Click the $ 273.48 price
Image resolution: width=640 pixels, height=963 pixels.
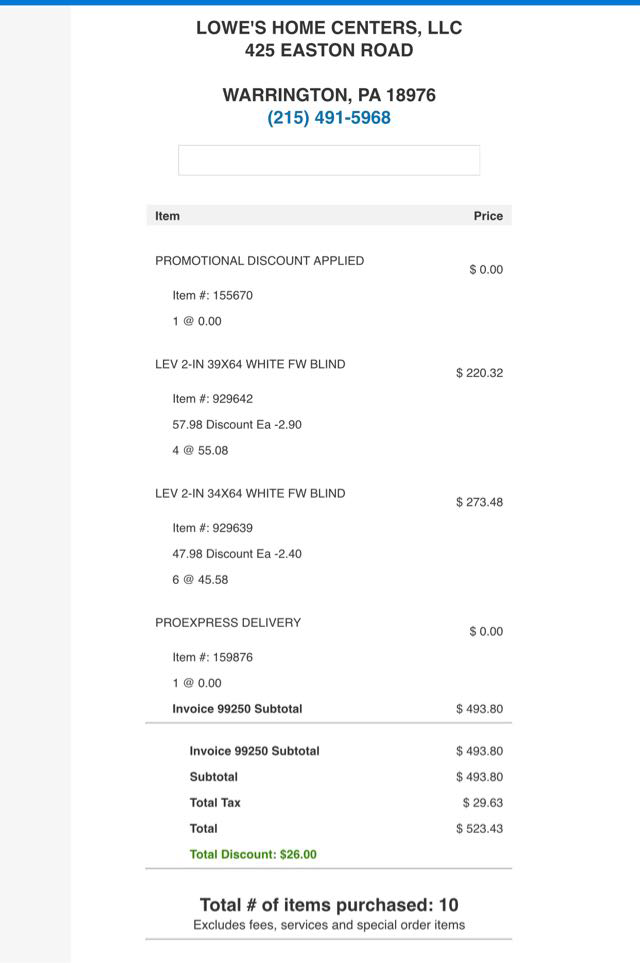click(480, 502)
